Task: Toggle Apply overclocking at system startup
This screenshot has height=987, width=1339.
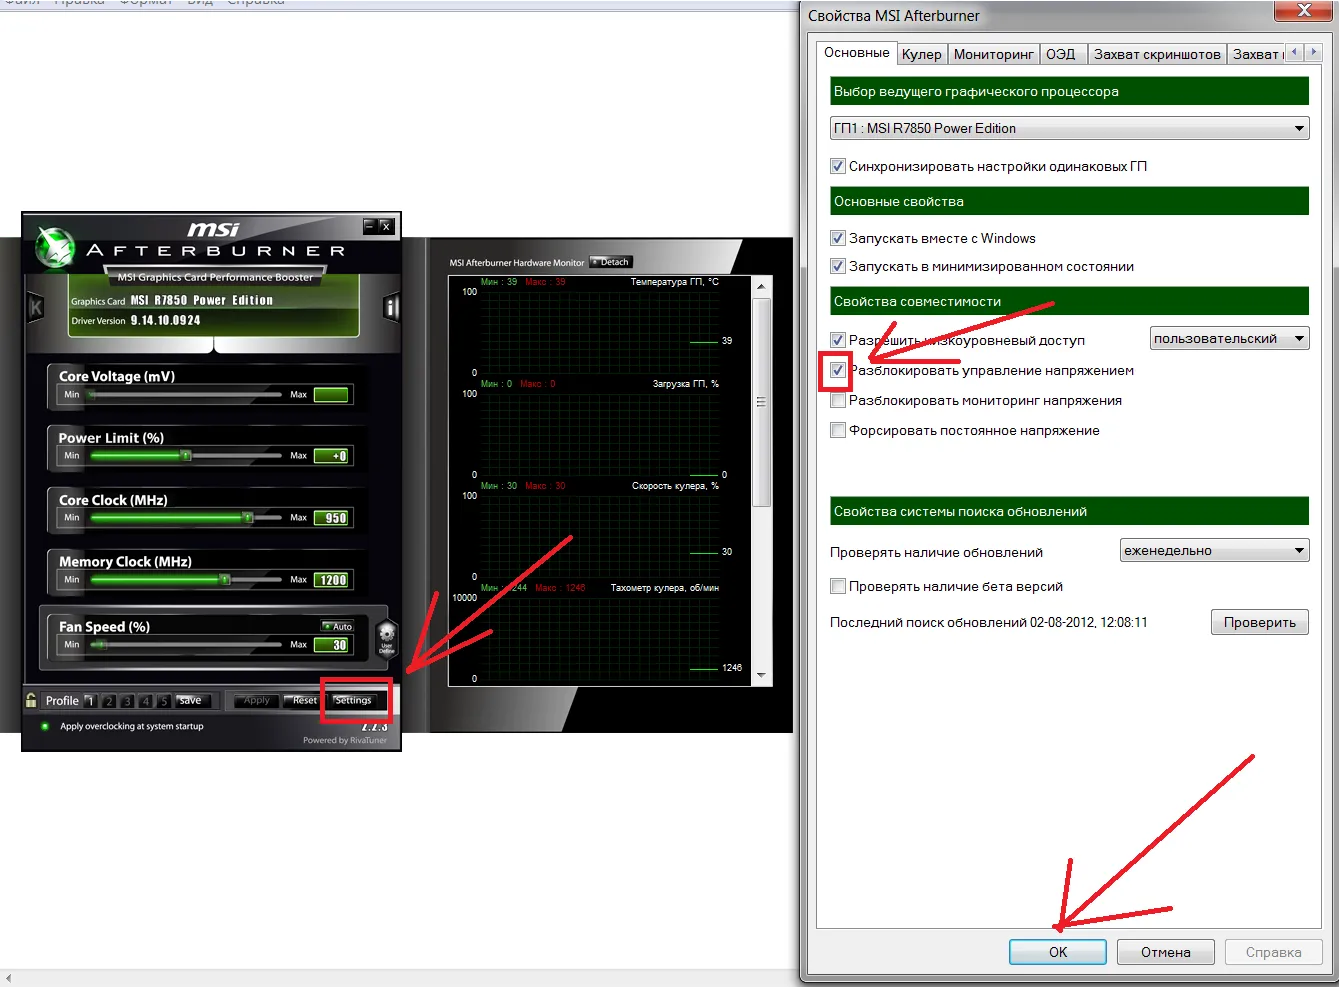Action: click(45, 726)
